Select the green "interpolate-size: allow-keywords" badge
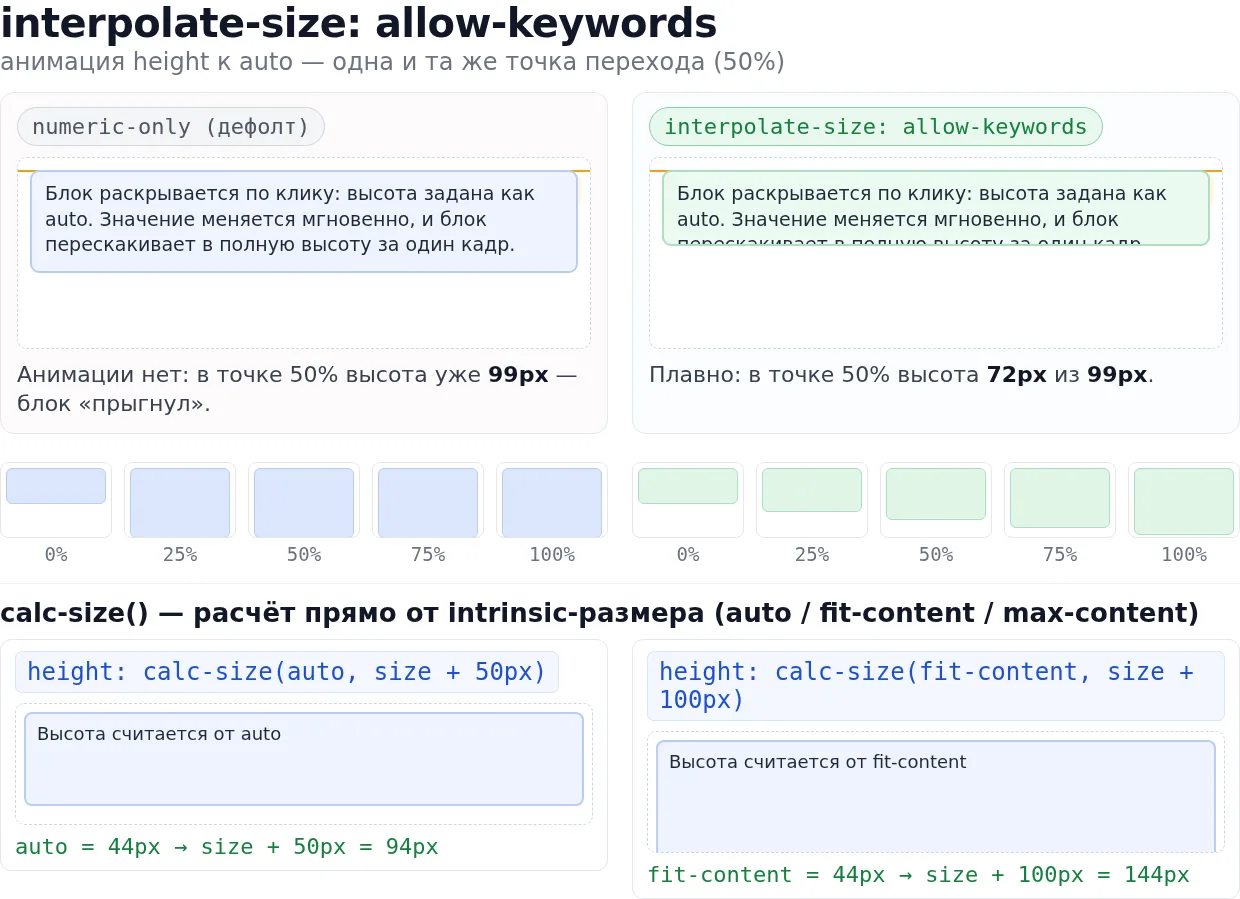1240x899 pixels. [x=876, y=127]
